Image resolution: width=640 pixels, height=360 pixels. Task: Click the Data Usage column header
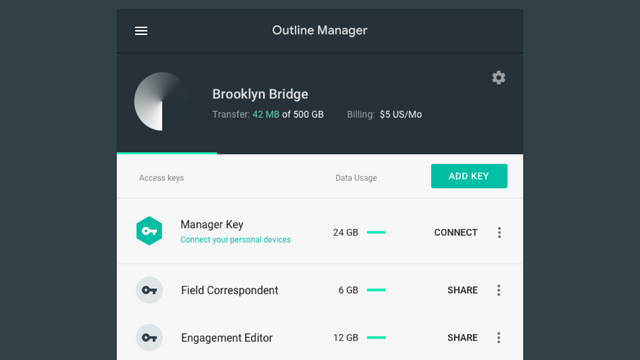click(356, 178)
